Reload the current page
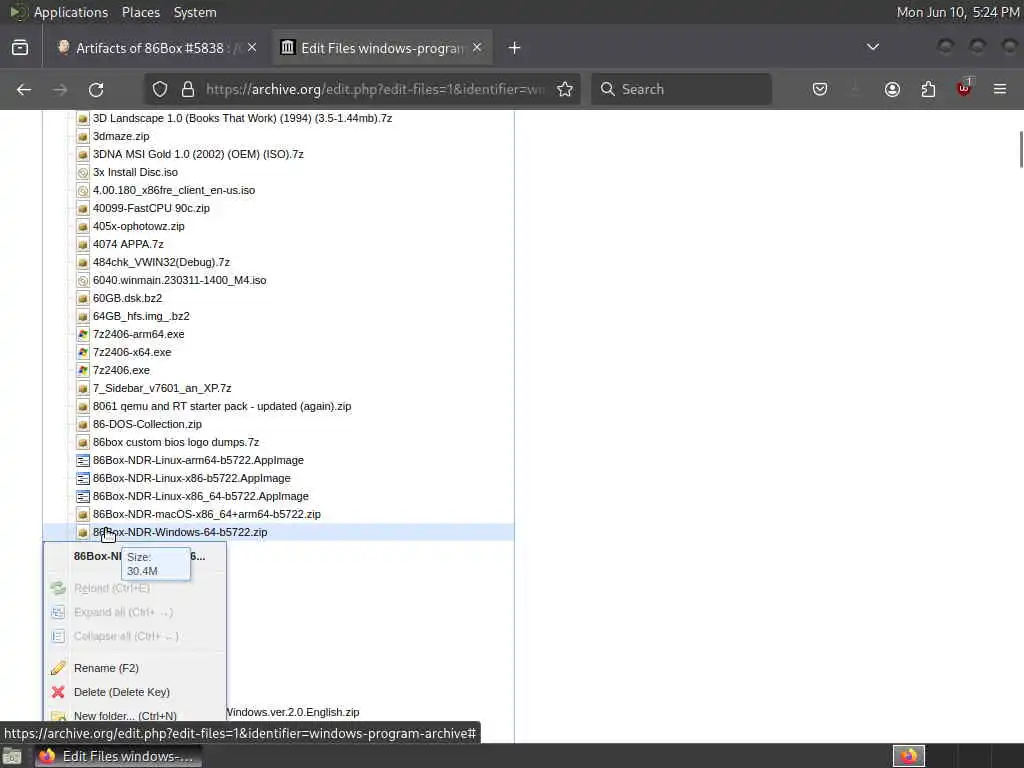This screenshot has width=1024, height=768. [x=96, y=89]
